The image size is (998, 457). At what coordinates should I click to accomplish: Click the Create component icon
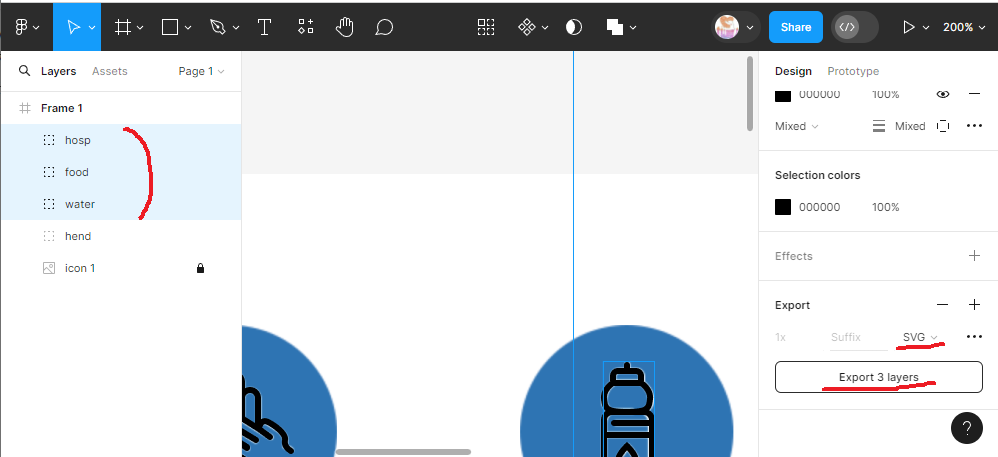click(x=527, y=27)
